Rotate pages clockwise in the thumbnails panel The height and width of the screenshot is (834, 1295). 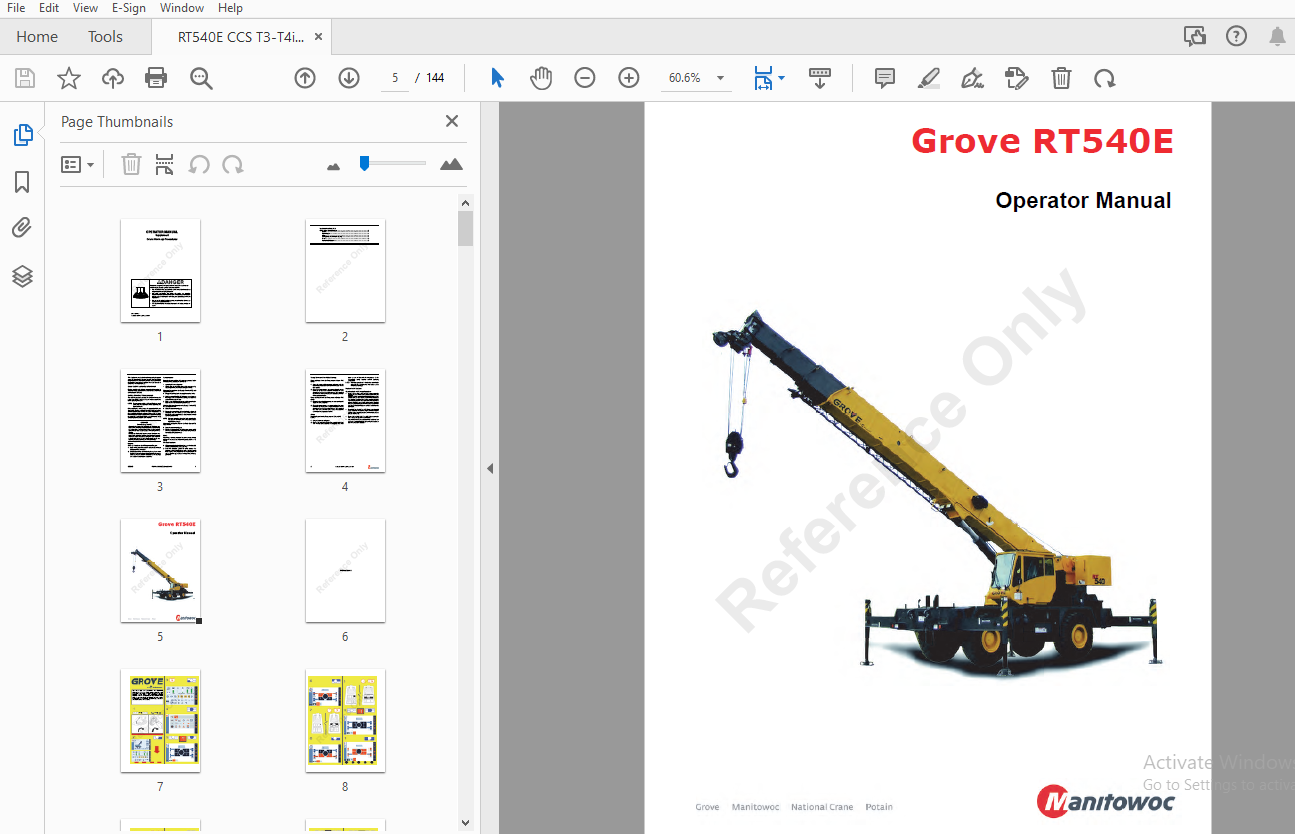click(x=233, y=164)
